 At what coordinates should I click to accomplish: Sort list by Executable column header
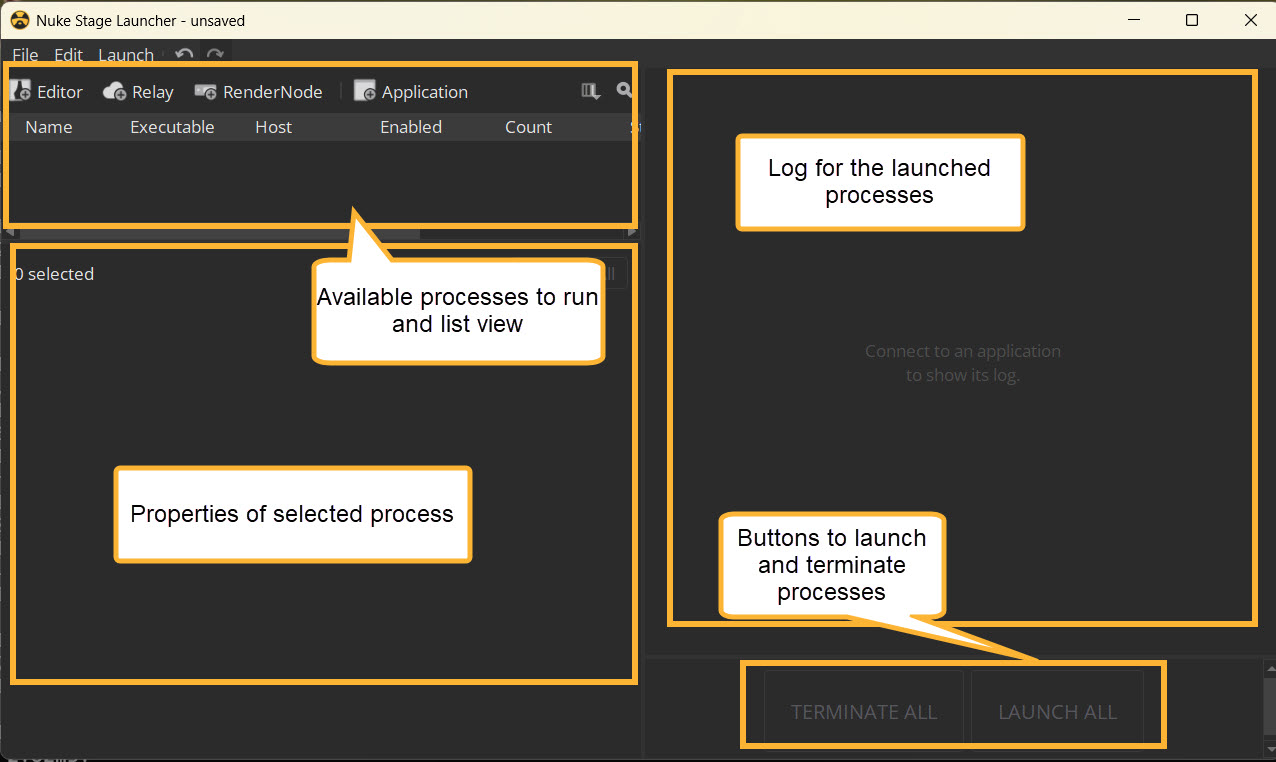[172, 127]
